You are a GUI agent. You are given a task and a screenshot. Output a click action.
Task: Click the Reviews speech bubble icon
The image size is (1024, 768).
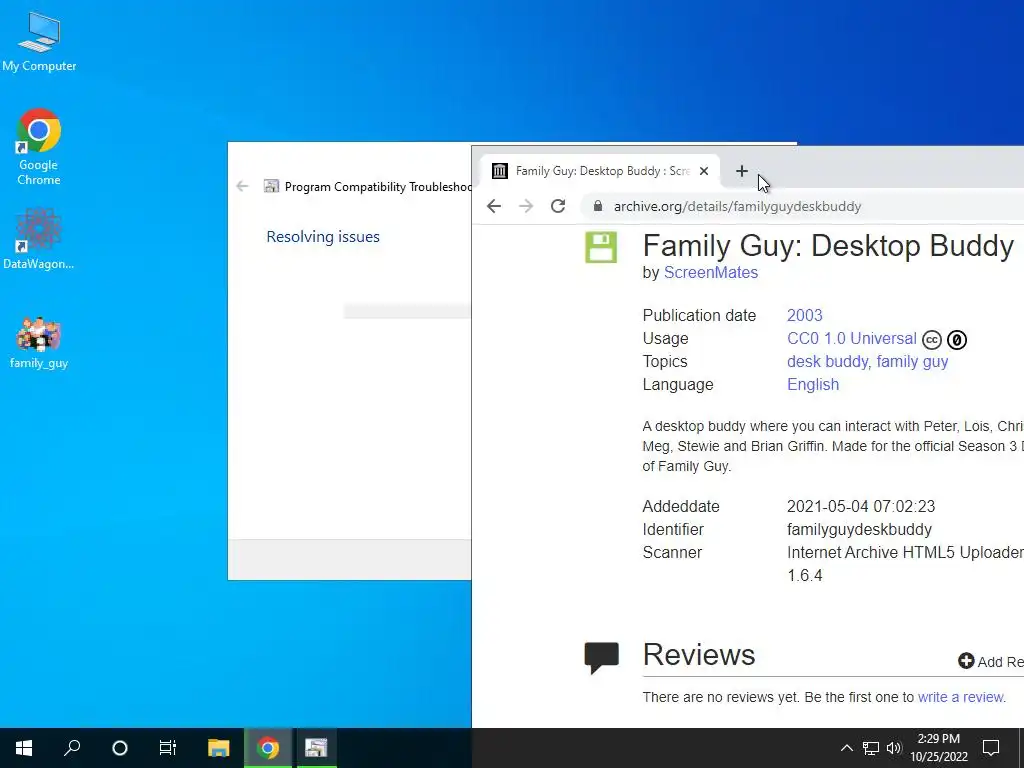point(601,658)
